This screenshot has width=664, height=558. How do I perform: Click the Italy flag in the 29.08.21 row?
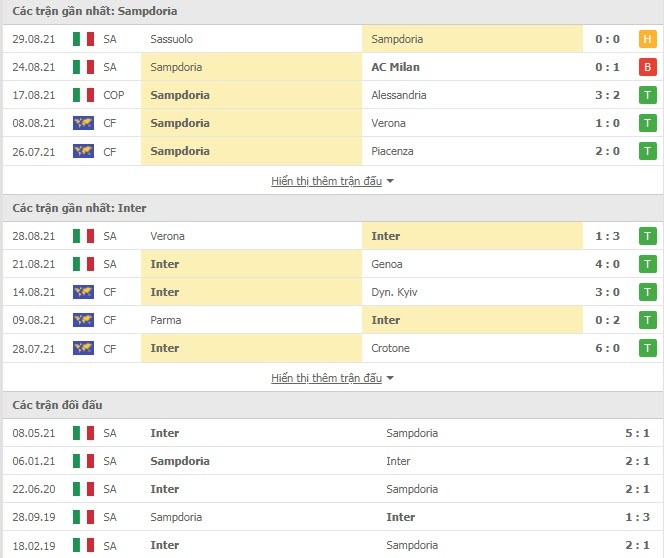(x=83, y=39)
